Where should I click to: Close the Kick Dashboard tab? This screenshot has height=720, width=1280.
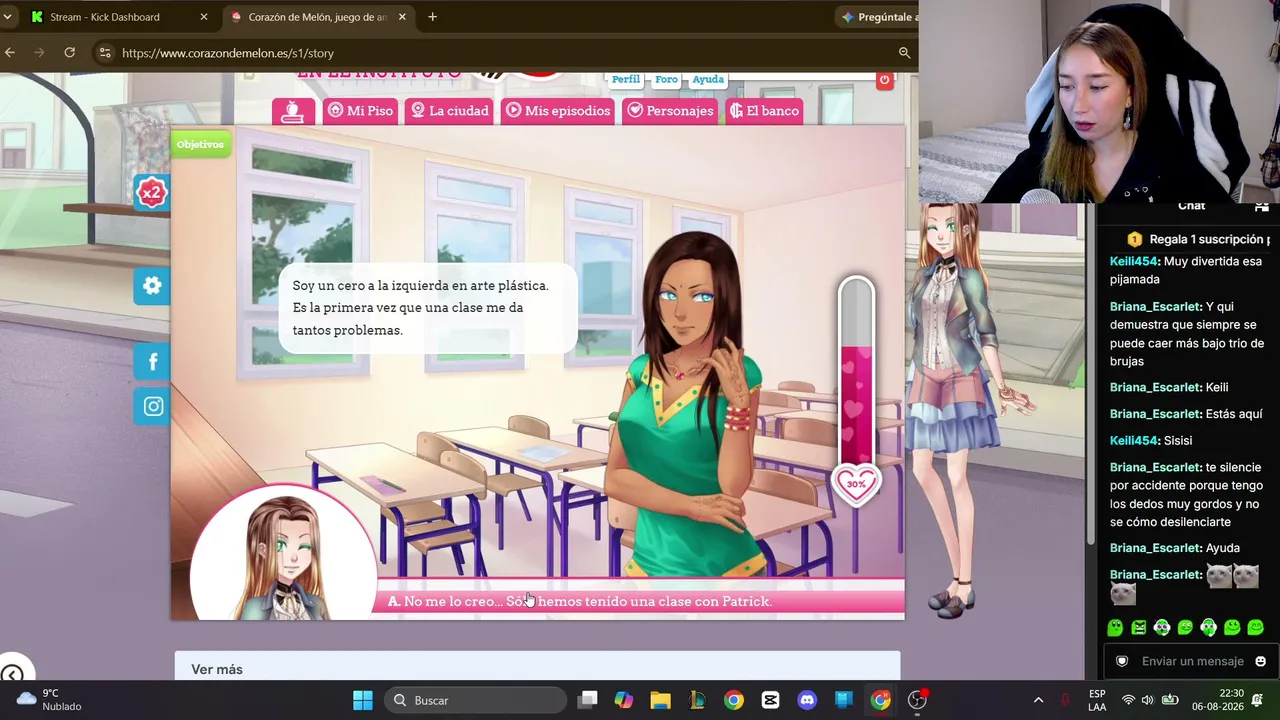[x=204, y=17]
